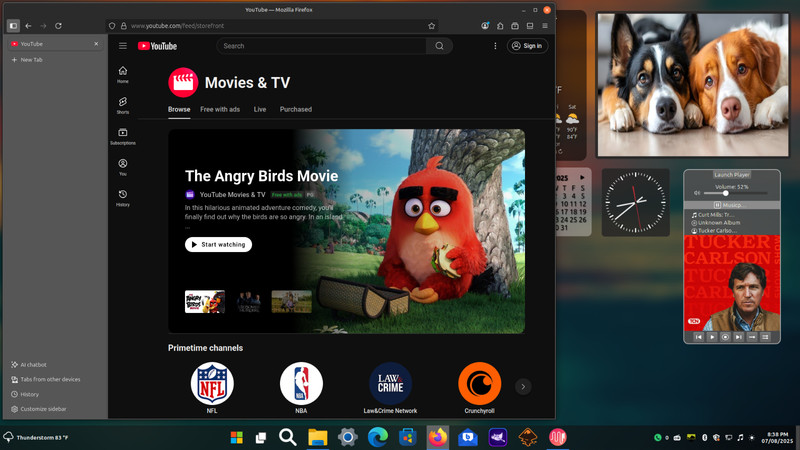Switch to the Live tab
Image resolution: width=800 pixels, height=450 pixels.
coord(260,109)
